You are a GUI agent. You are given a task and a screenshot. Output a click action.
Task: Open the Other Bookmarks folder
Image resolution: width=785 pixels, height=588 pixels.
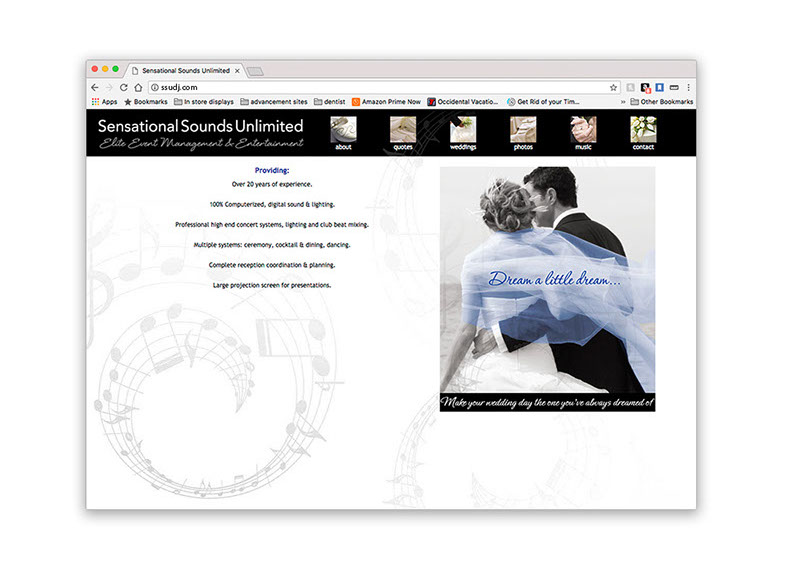click(661, 102)
